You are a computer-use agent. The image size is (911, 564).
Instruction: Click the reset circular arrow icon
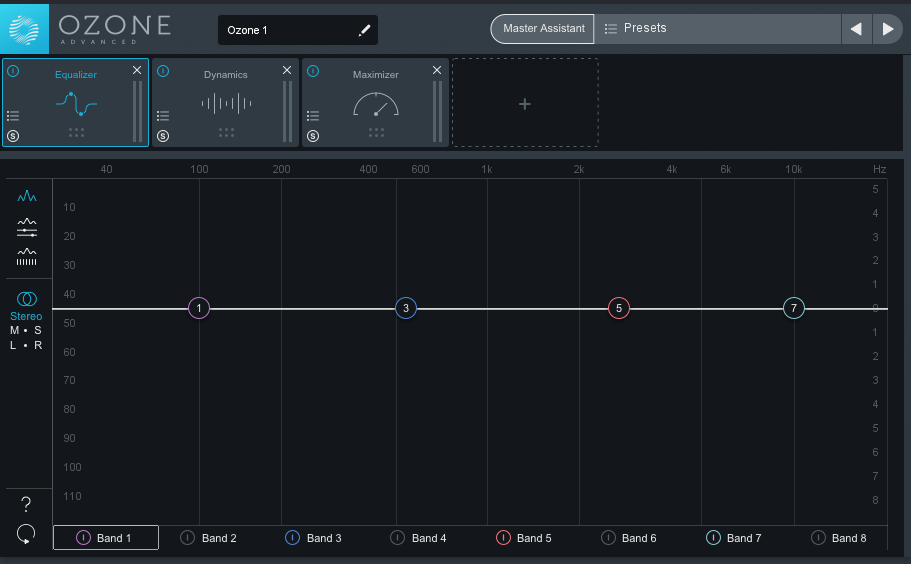click(26, 534)
